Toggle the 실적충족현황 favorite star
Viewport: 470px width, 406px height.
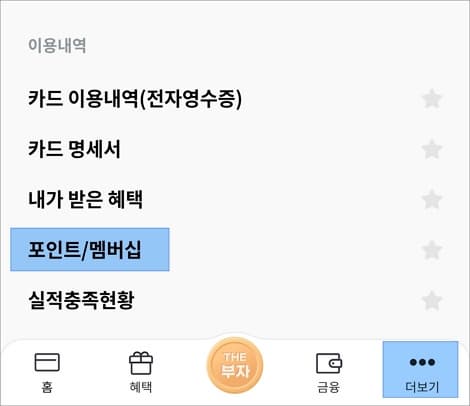point(432,300)
